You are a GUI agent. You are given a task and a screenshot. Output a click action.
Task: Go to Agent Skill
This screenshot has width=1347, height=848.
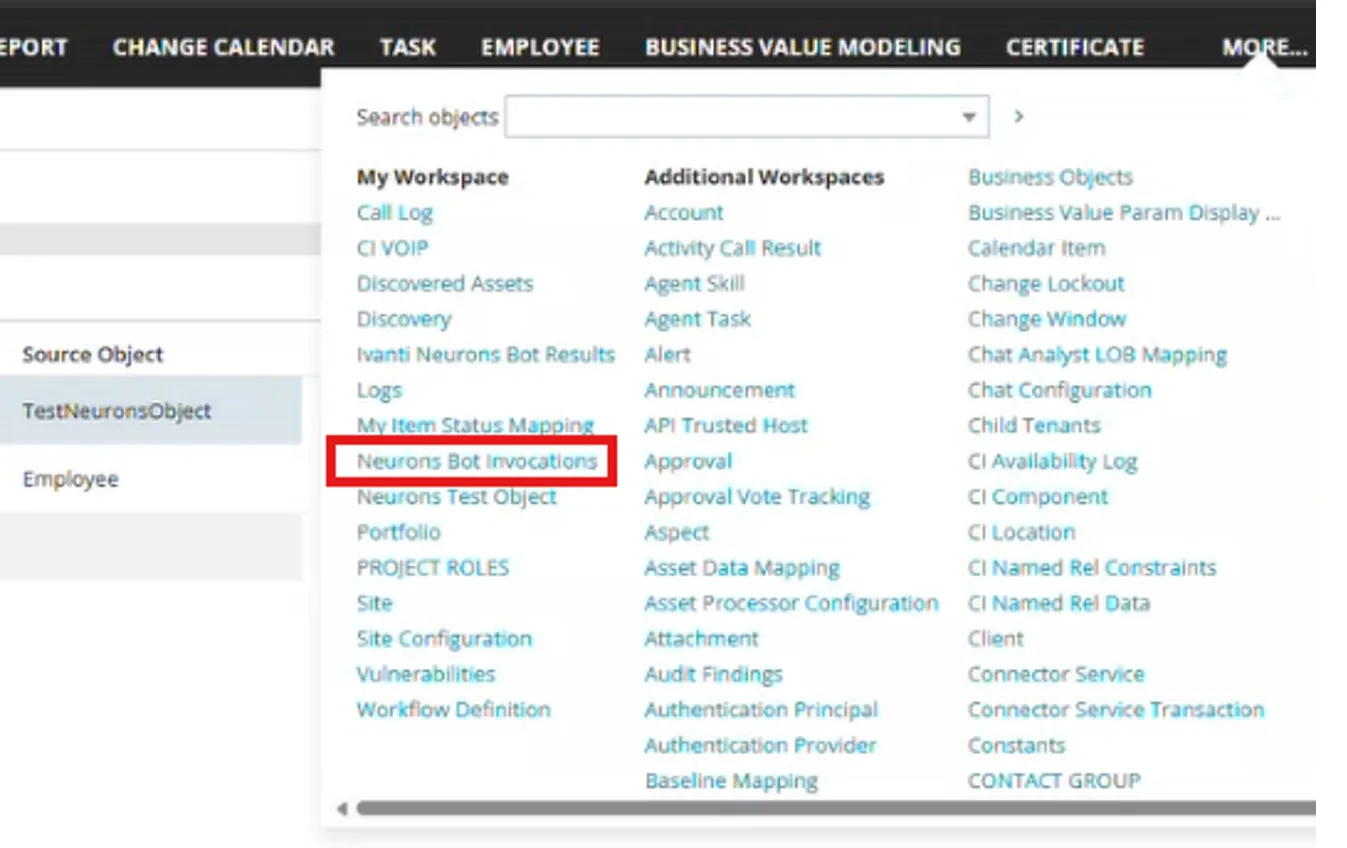(x=694, y=283)
